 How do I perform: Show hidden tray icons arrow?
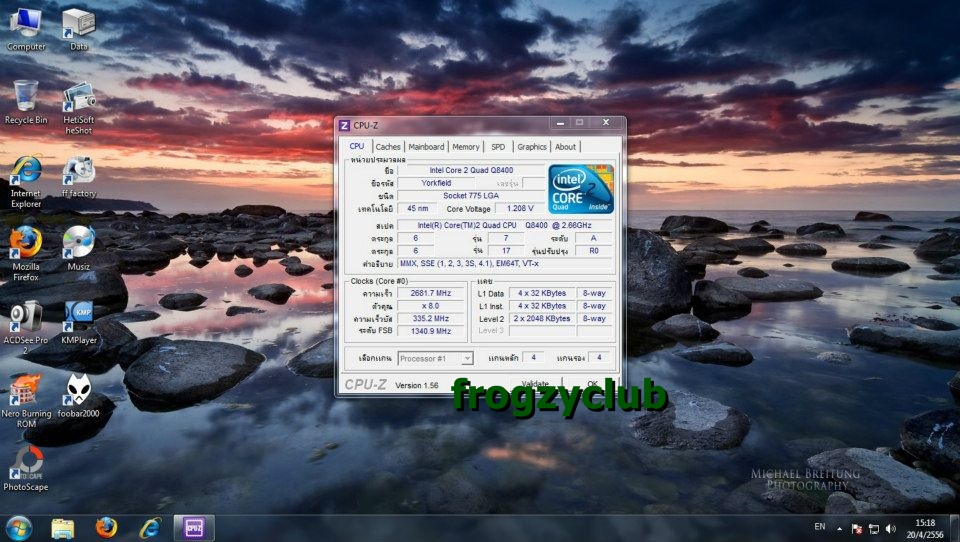[x=839, y=529]
